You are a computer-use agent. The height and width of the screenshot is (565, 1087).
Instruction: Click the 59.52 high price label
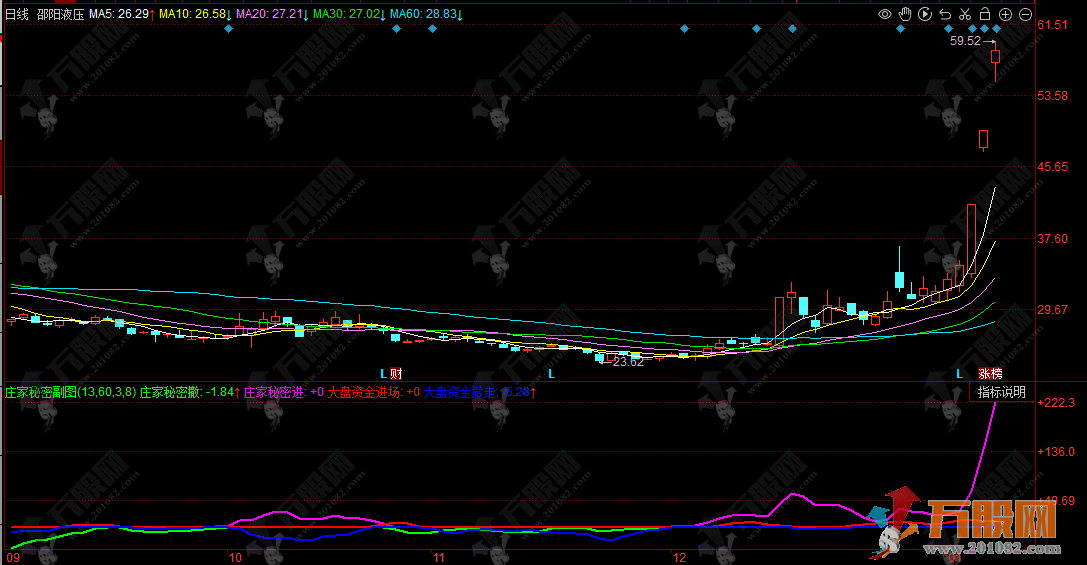coord(965,41)
